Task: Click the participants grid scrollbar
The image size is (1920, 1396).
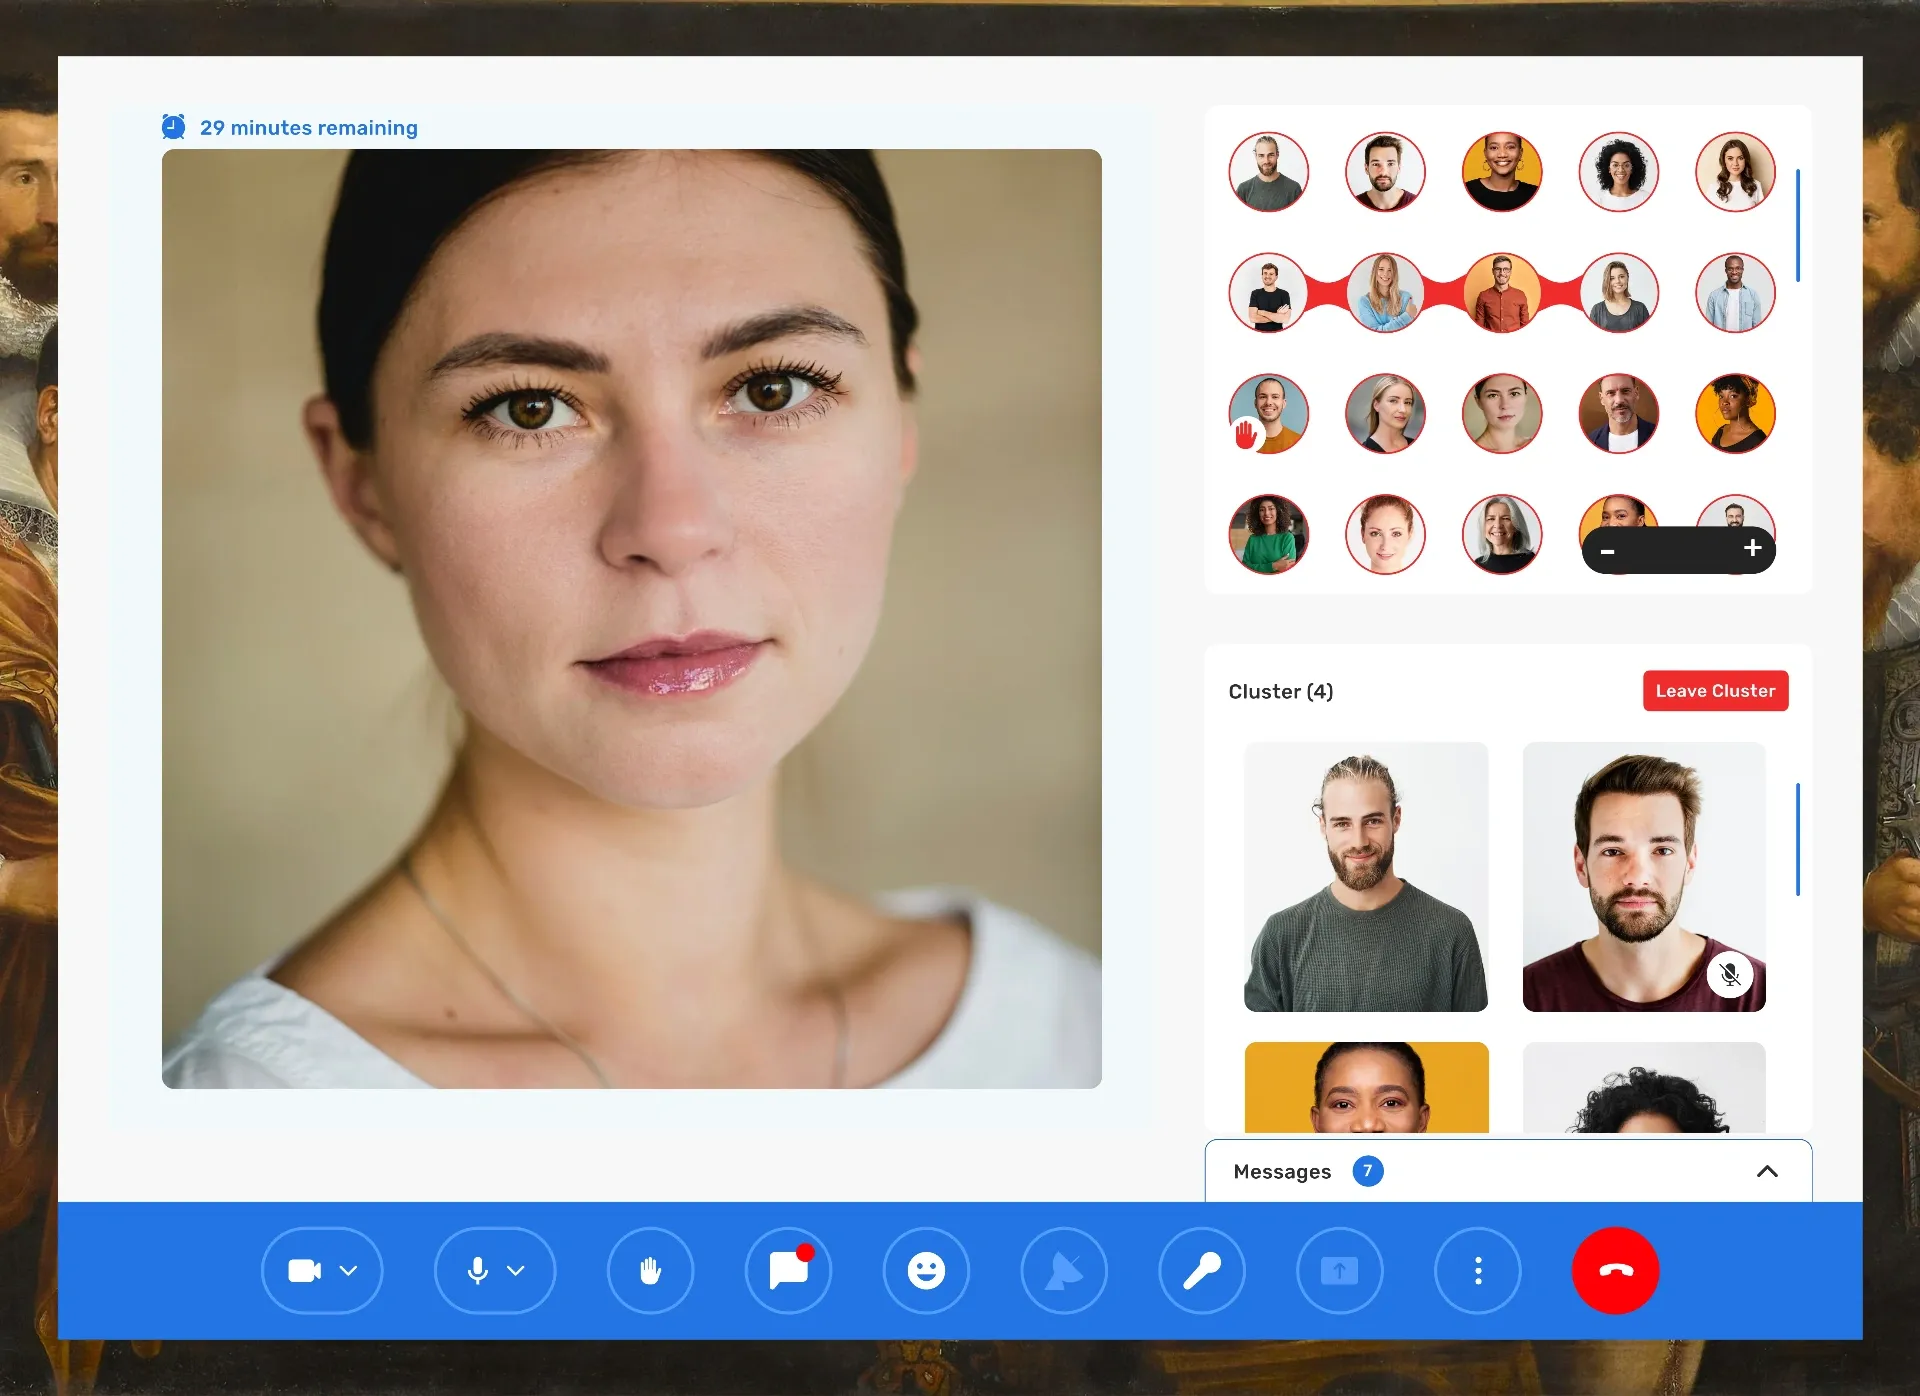Action: pos(1797,225)
